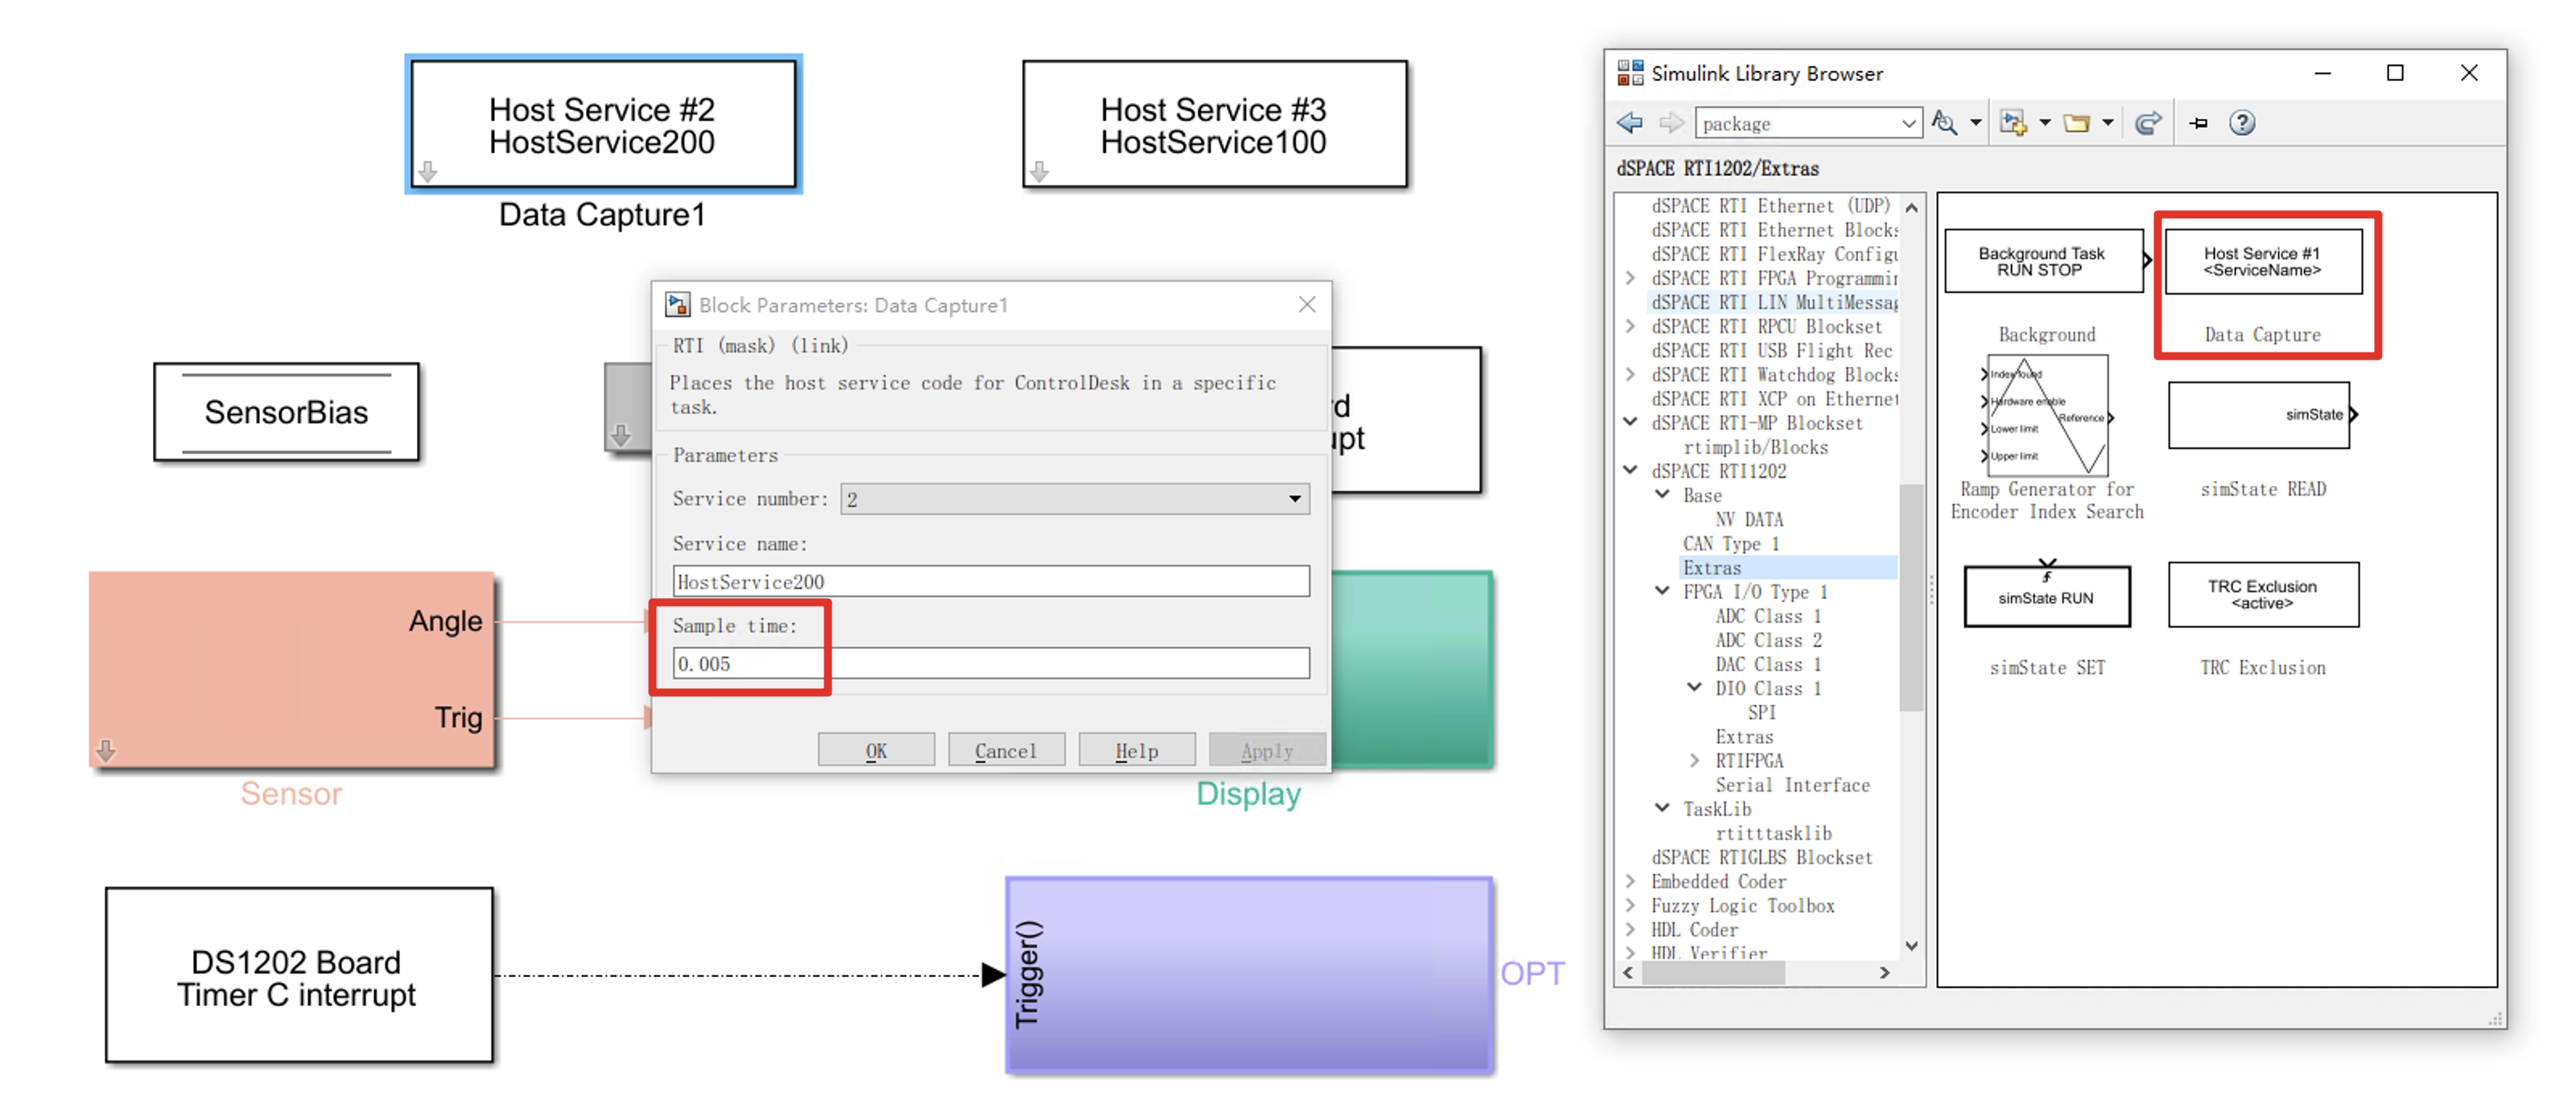Select the Data Capture Host Service block

[2262, 261]
